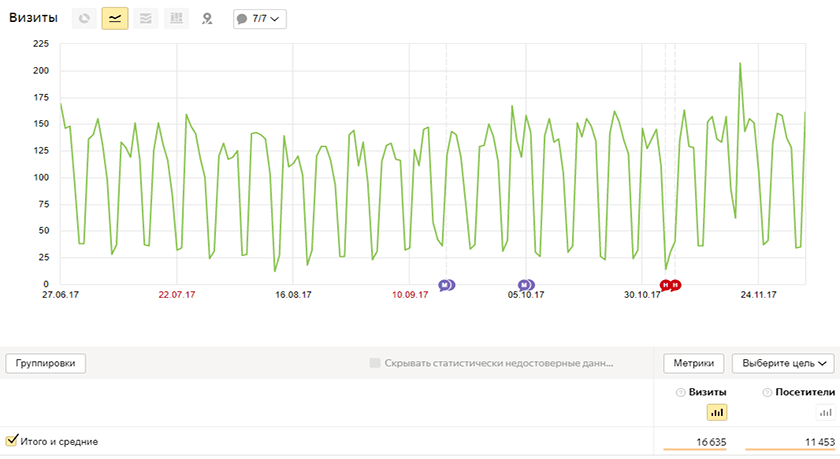Image resolution: width=840 pixels, height=459 pixels.
Task: Uncheck the Итого и средние checkbox
Action: [x=12, y=440]
